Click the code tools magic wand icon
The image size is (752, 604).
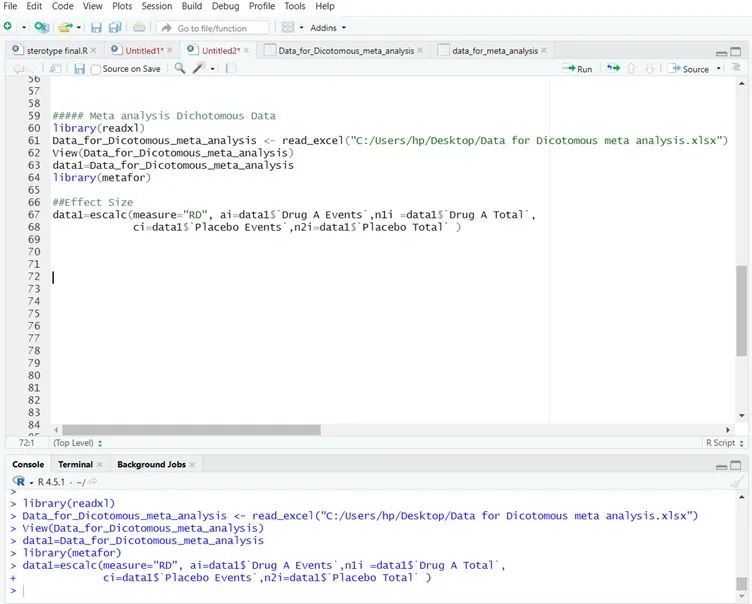tap(199, 68)
